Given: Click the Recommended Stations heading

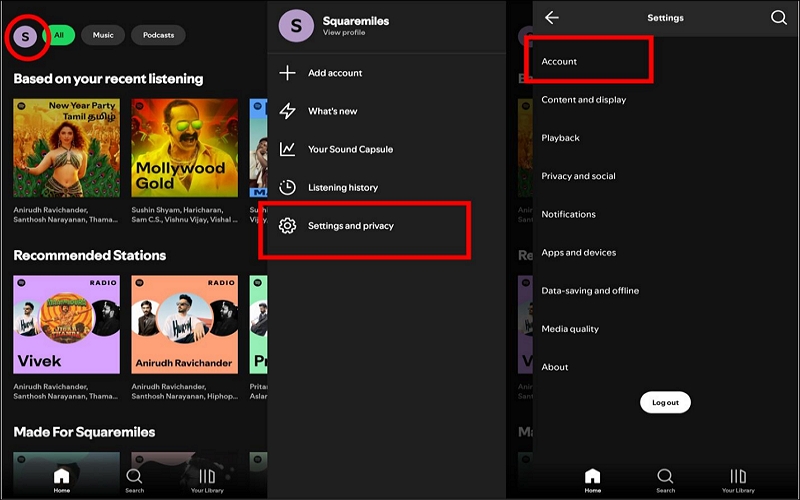Looking at the screenshot, I should [x=90, y=255].
